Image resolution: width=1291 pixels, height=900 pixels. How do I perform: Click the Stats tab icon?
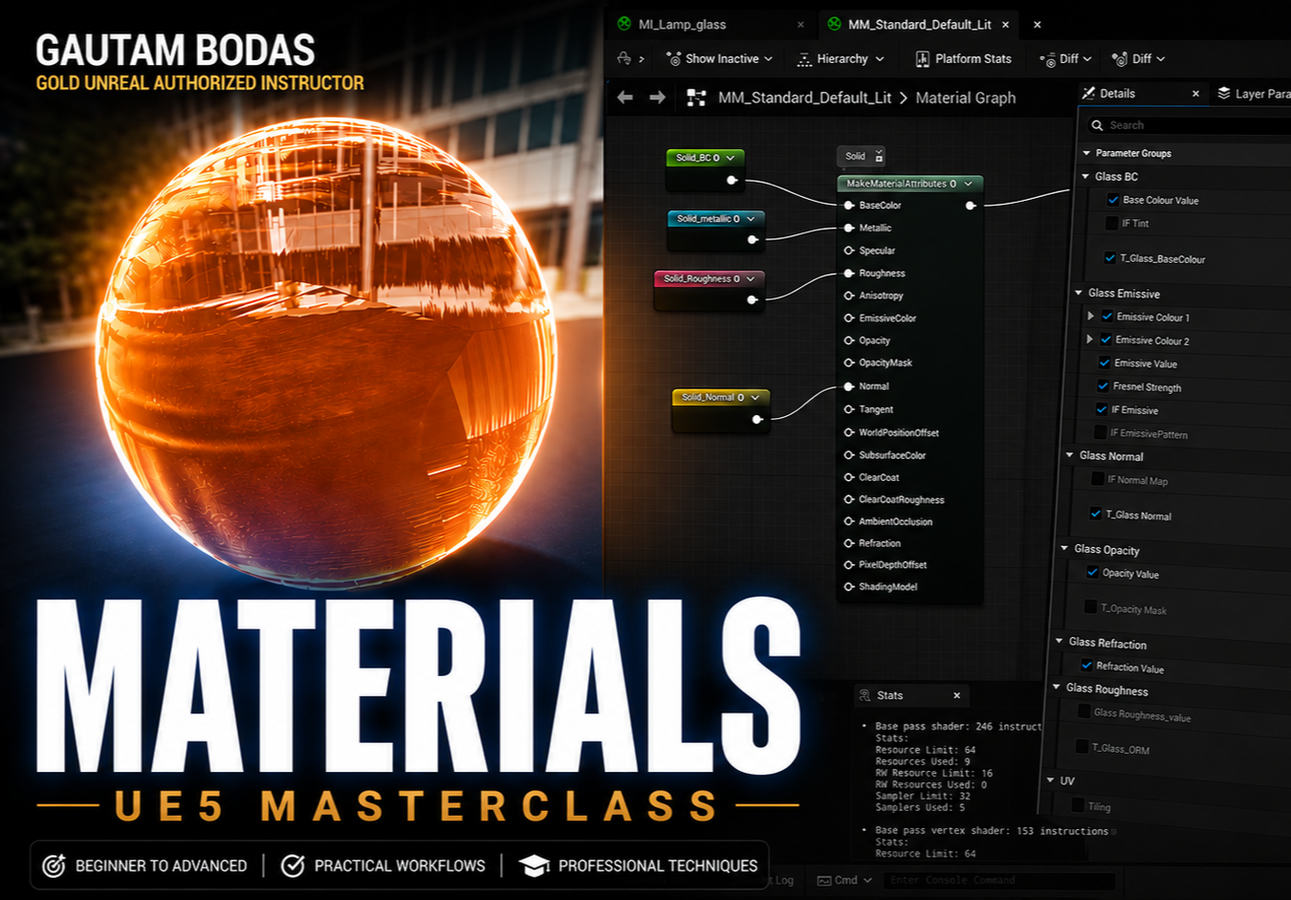click(863, 695)
